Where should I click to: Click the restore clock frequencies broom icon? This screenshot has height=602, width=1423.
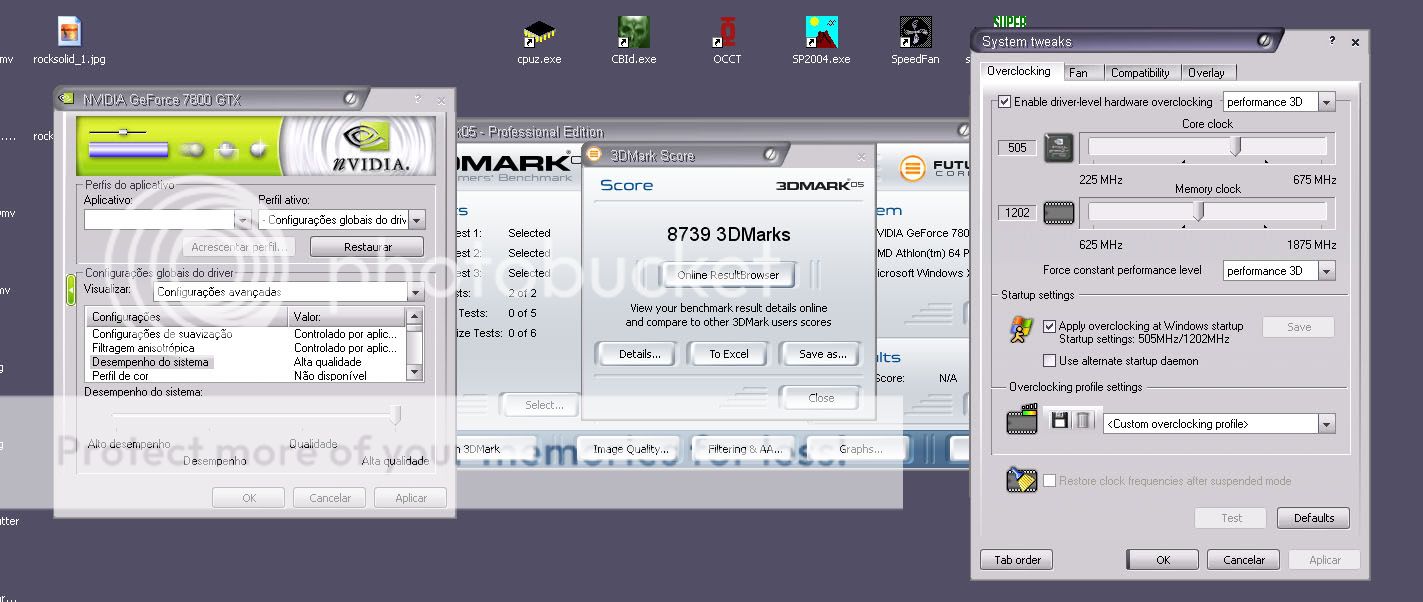(x=1021, y=481)
